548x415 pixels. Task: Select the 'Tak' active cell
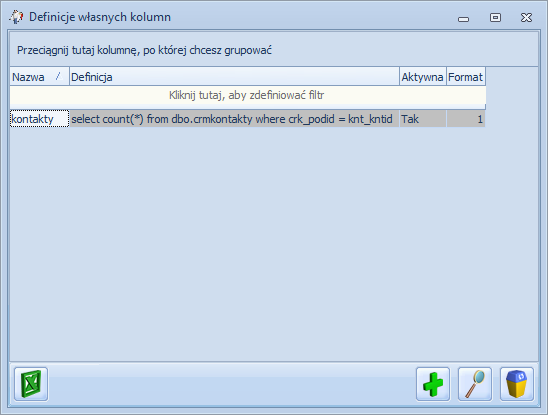(423, 119)
